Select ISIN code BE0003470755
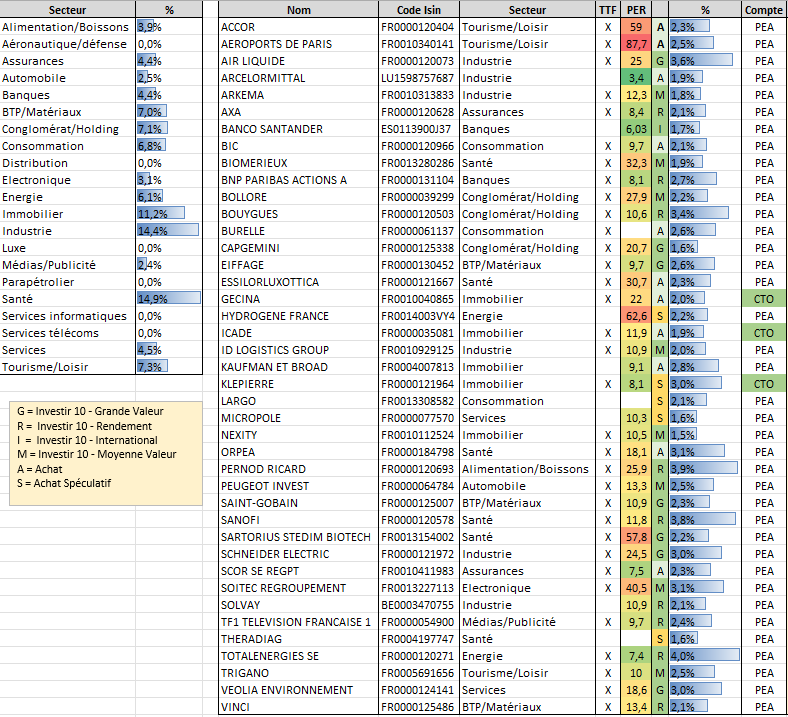This screenshot has width=788, height=717. (x=419, y=605)
